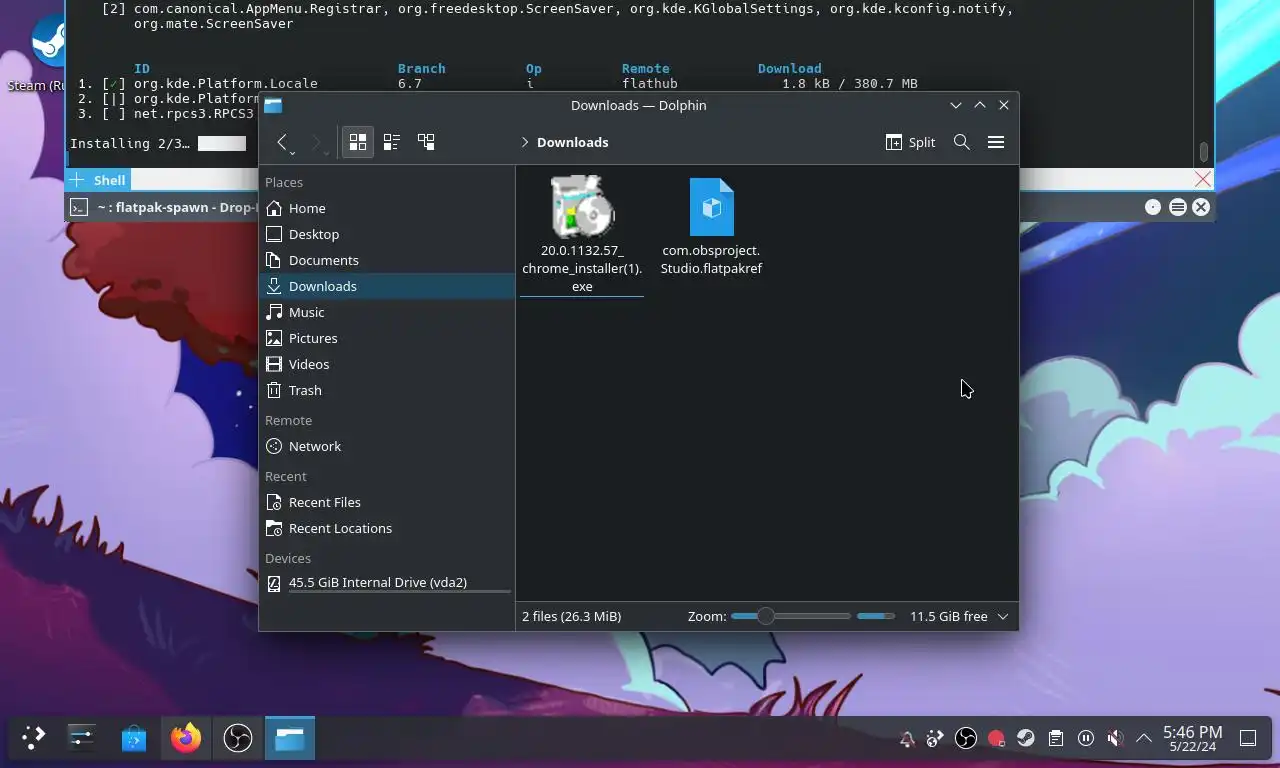
Task: Click the terminal install progress bar
Action: click(222, 143)
